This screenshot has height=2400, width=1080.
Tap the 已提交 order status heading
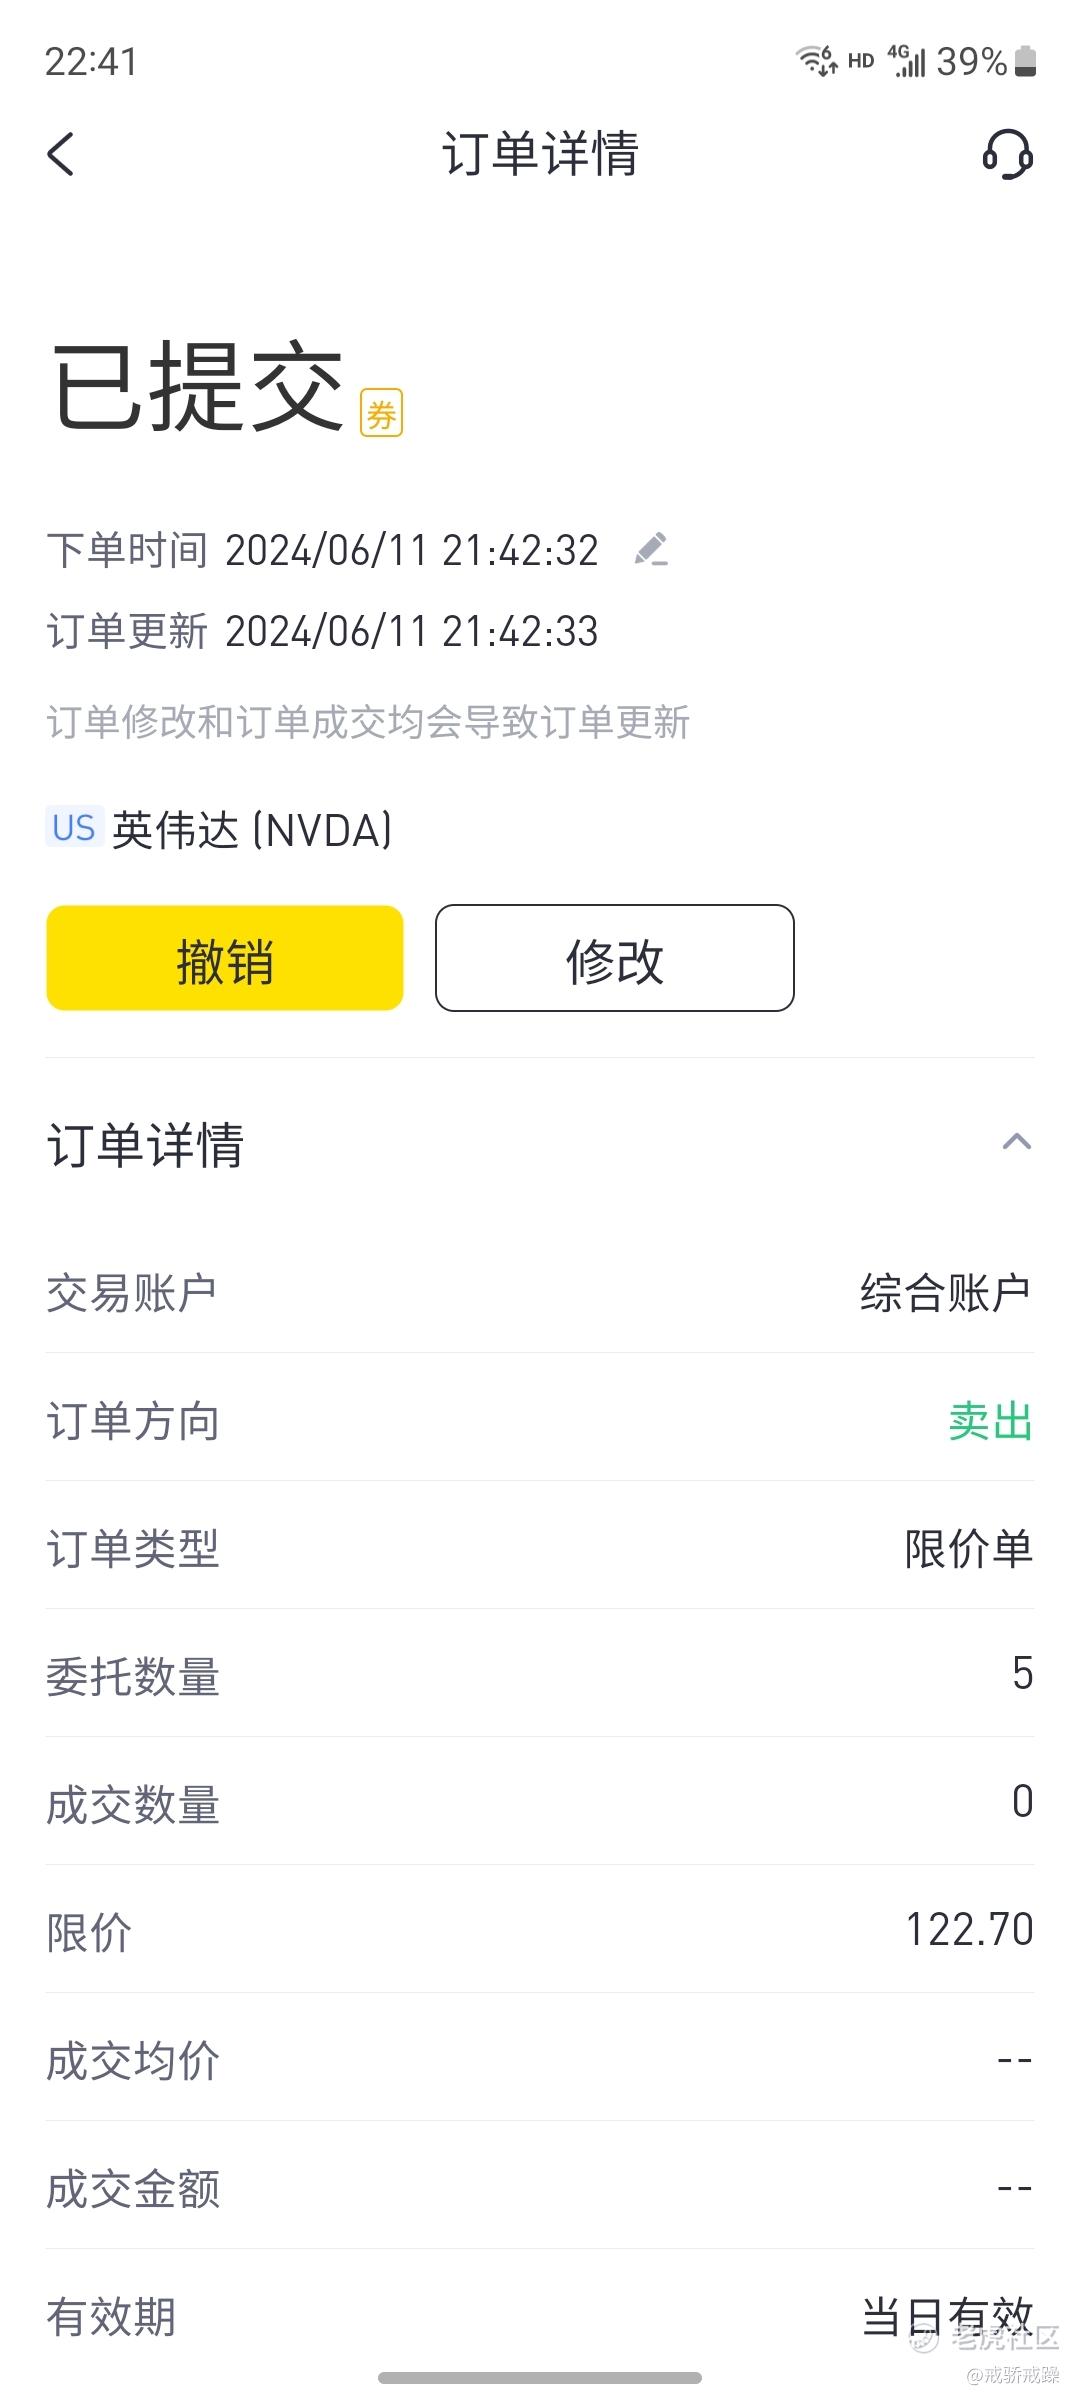197,387
